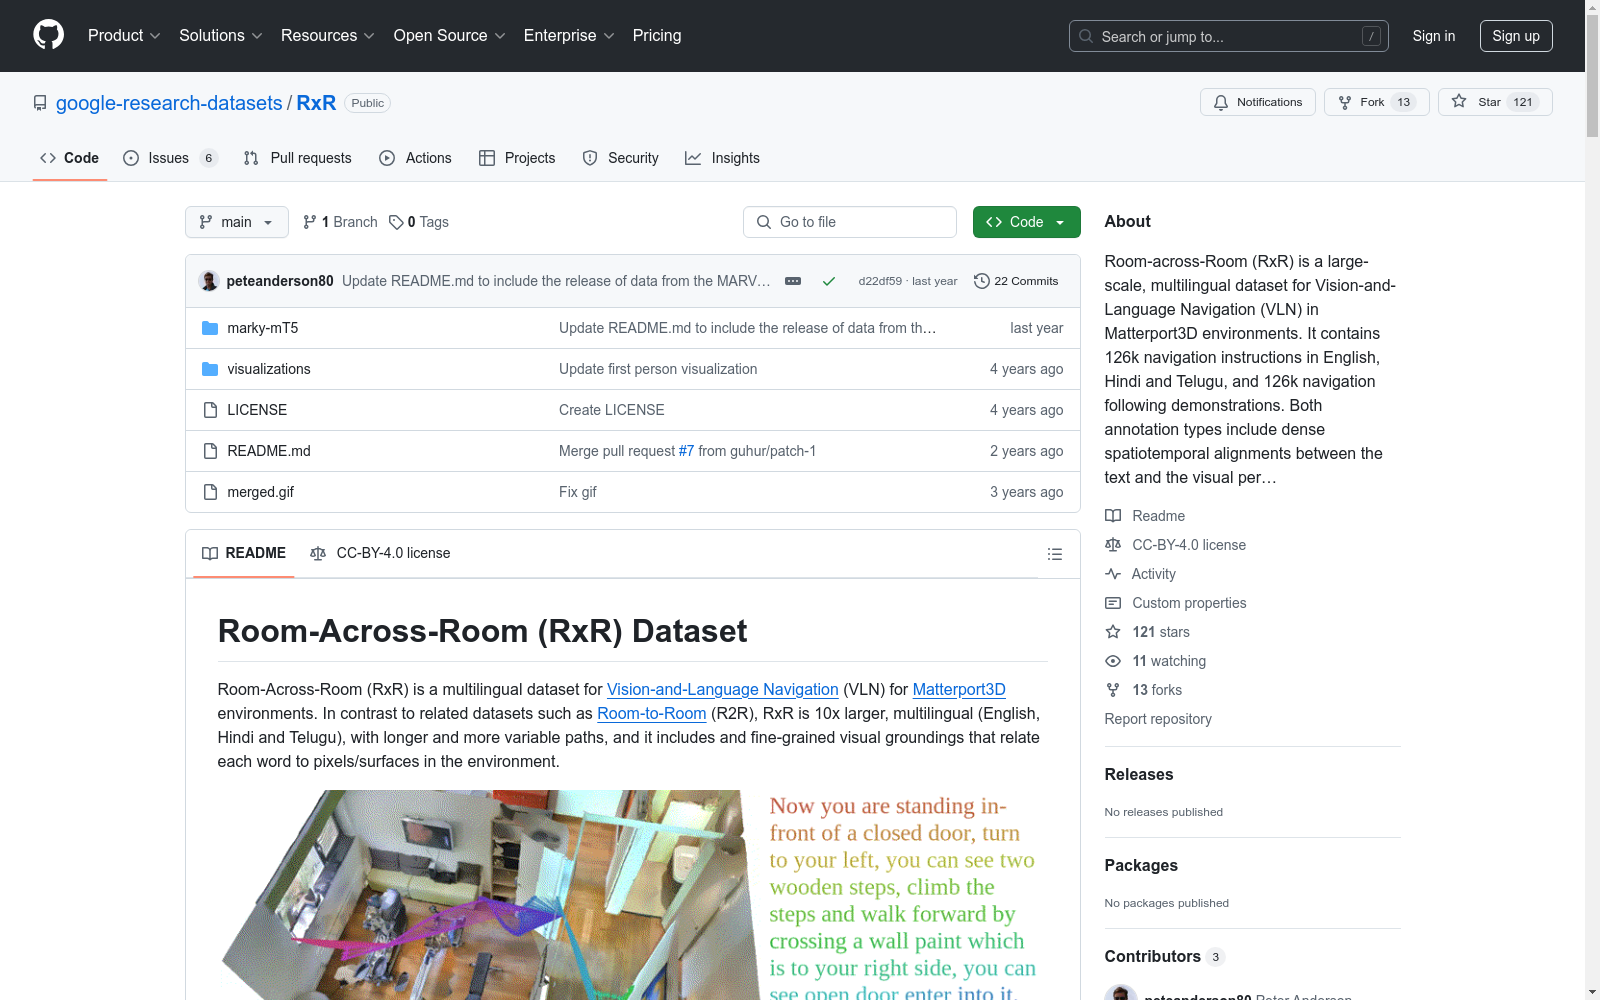Open the peteanderson80 author link
1600x1000 pixels.
280,281
